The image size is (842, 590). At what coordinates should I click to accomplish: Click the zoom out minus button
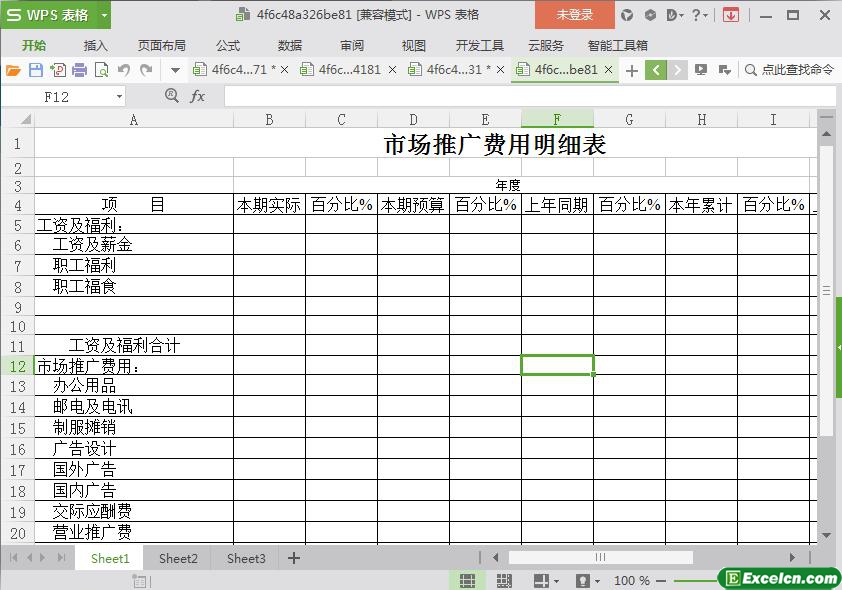(661, 580)
